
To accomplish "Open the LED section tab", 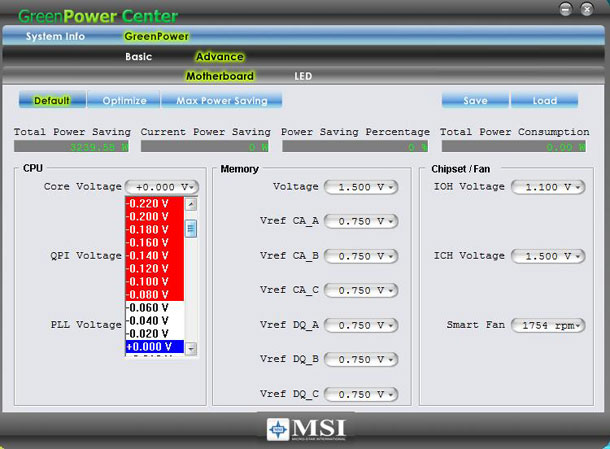I will [303, 76].
